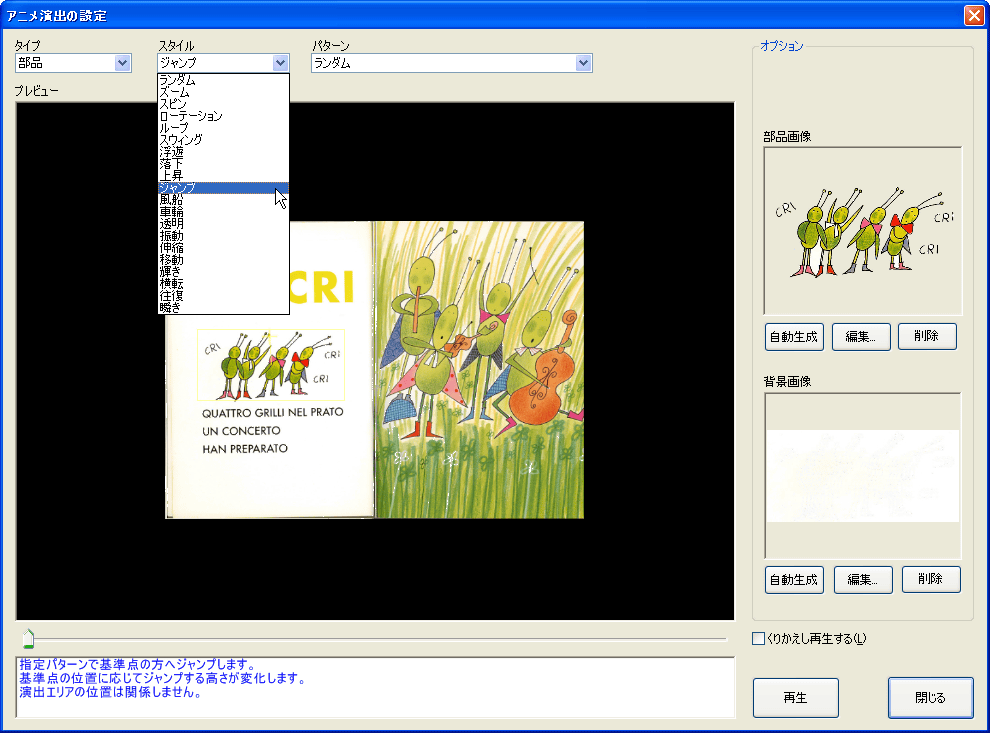Close the アニメ演出の設定 dialog
The height and width of the screenshot is (733, 990).
click(x=974, y=15)
